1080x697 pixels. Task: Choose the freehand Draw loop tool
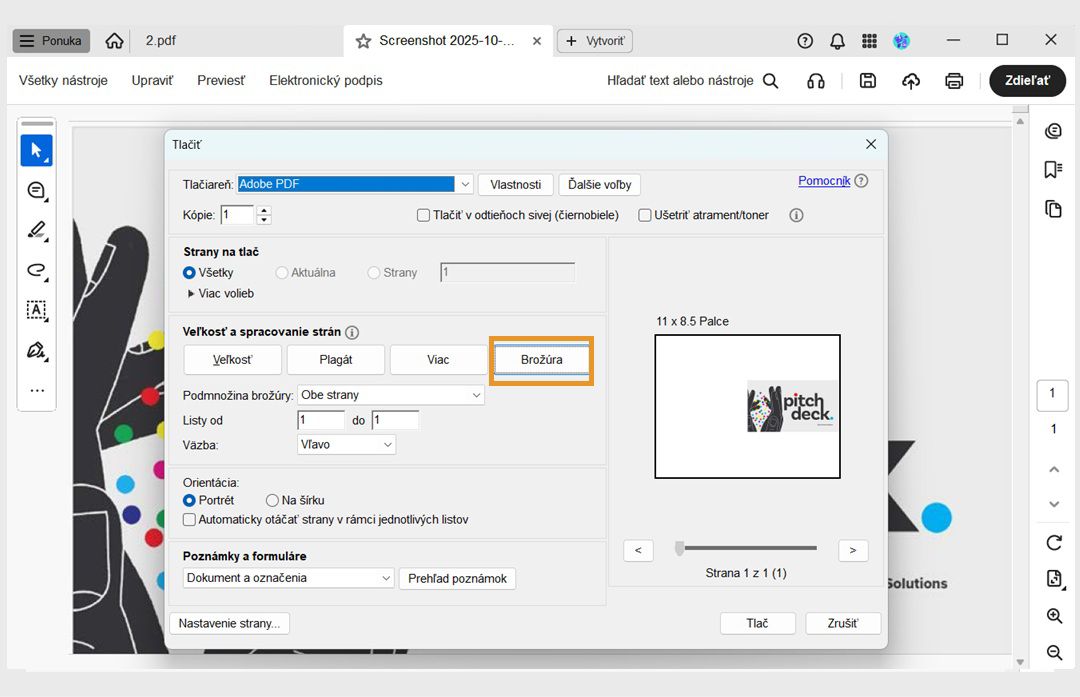click(37, 270)
